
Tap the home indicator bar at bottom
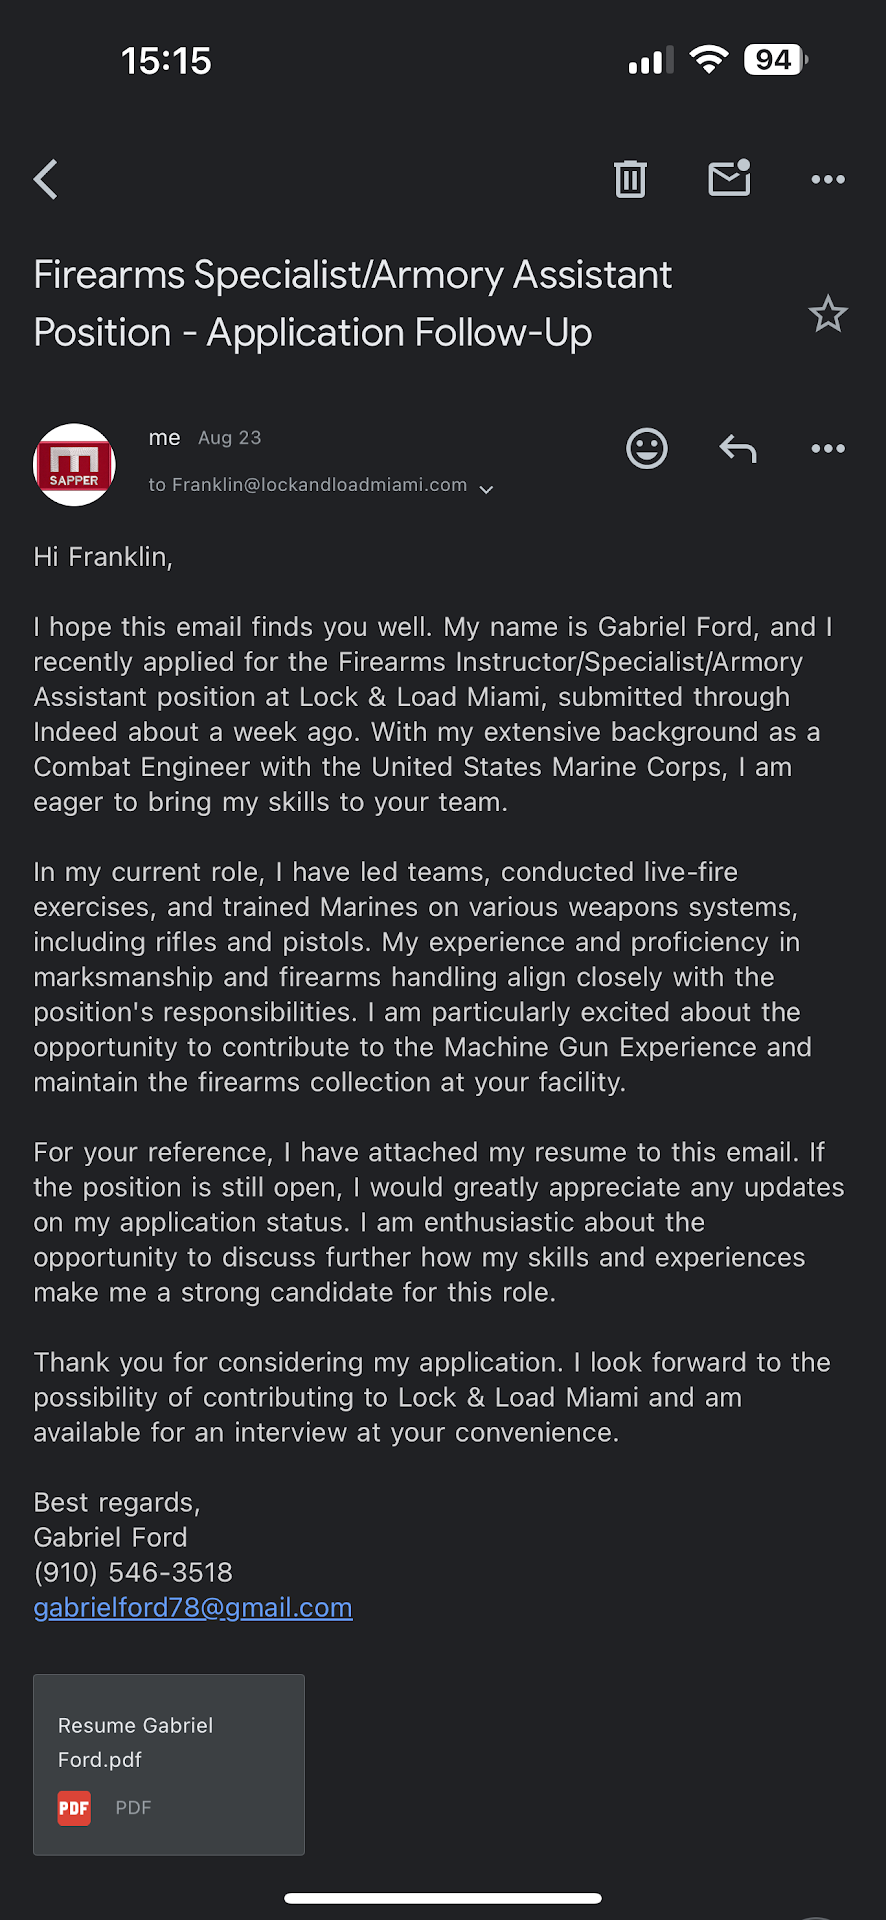tap(443, 1897)
